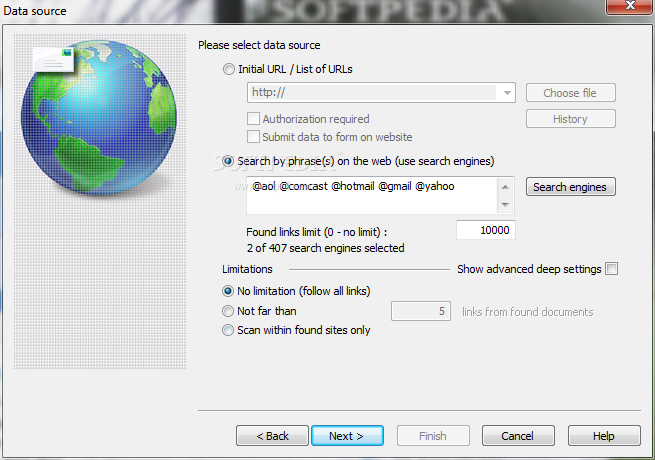Open the Search engines button
The image size is (655, 460).
[x=570, y=187]
